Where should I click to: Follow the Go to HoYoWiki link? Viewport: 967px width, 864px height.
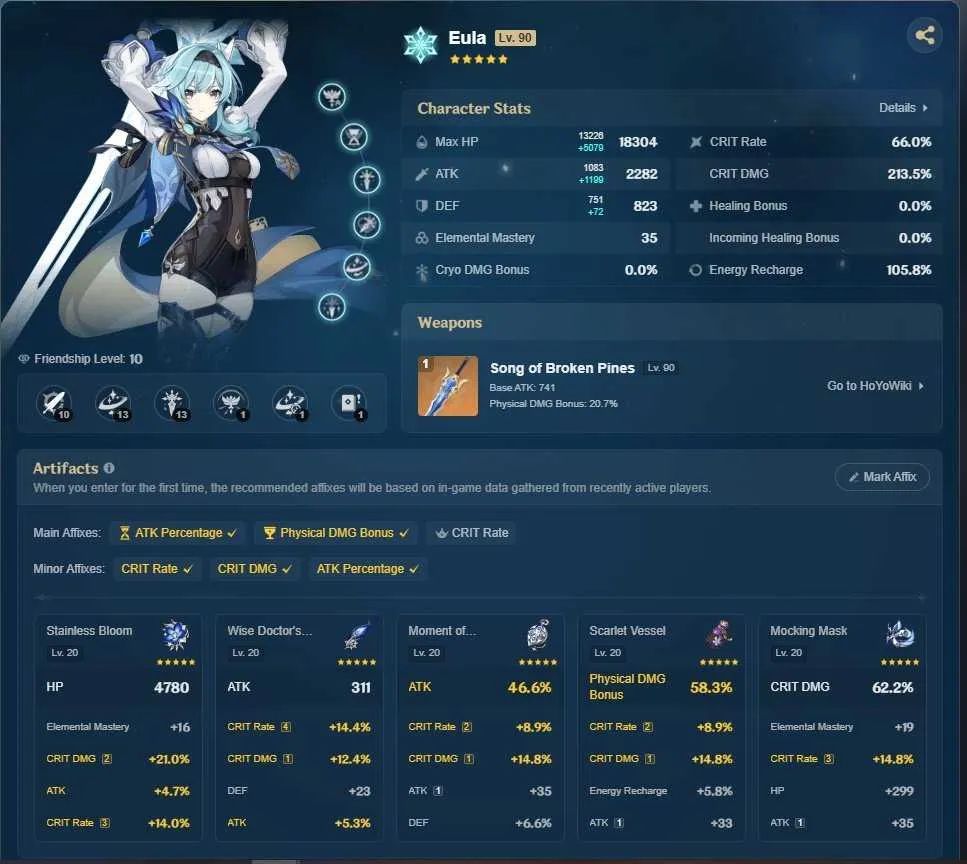[875, 386]
